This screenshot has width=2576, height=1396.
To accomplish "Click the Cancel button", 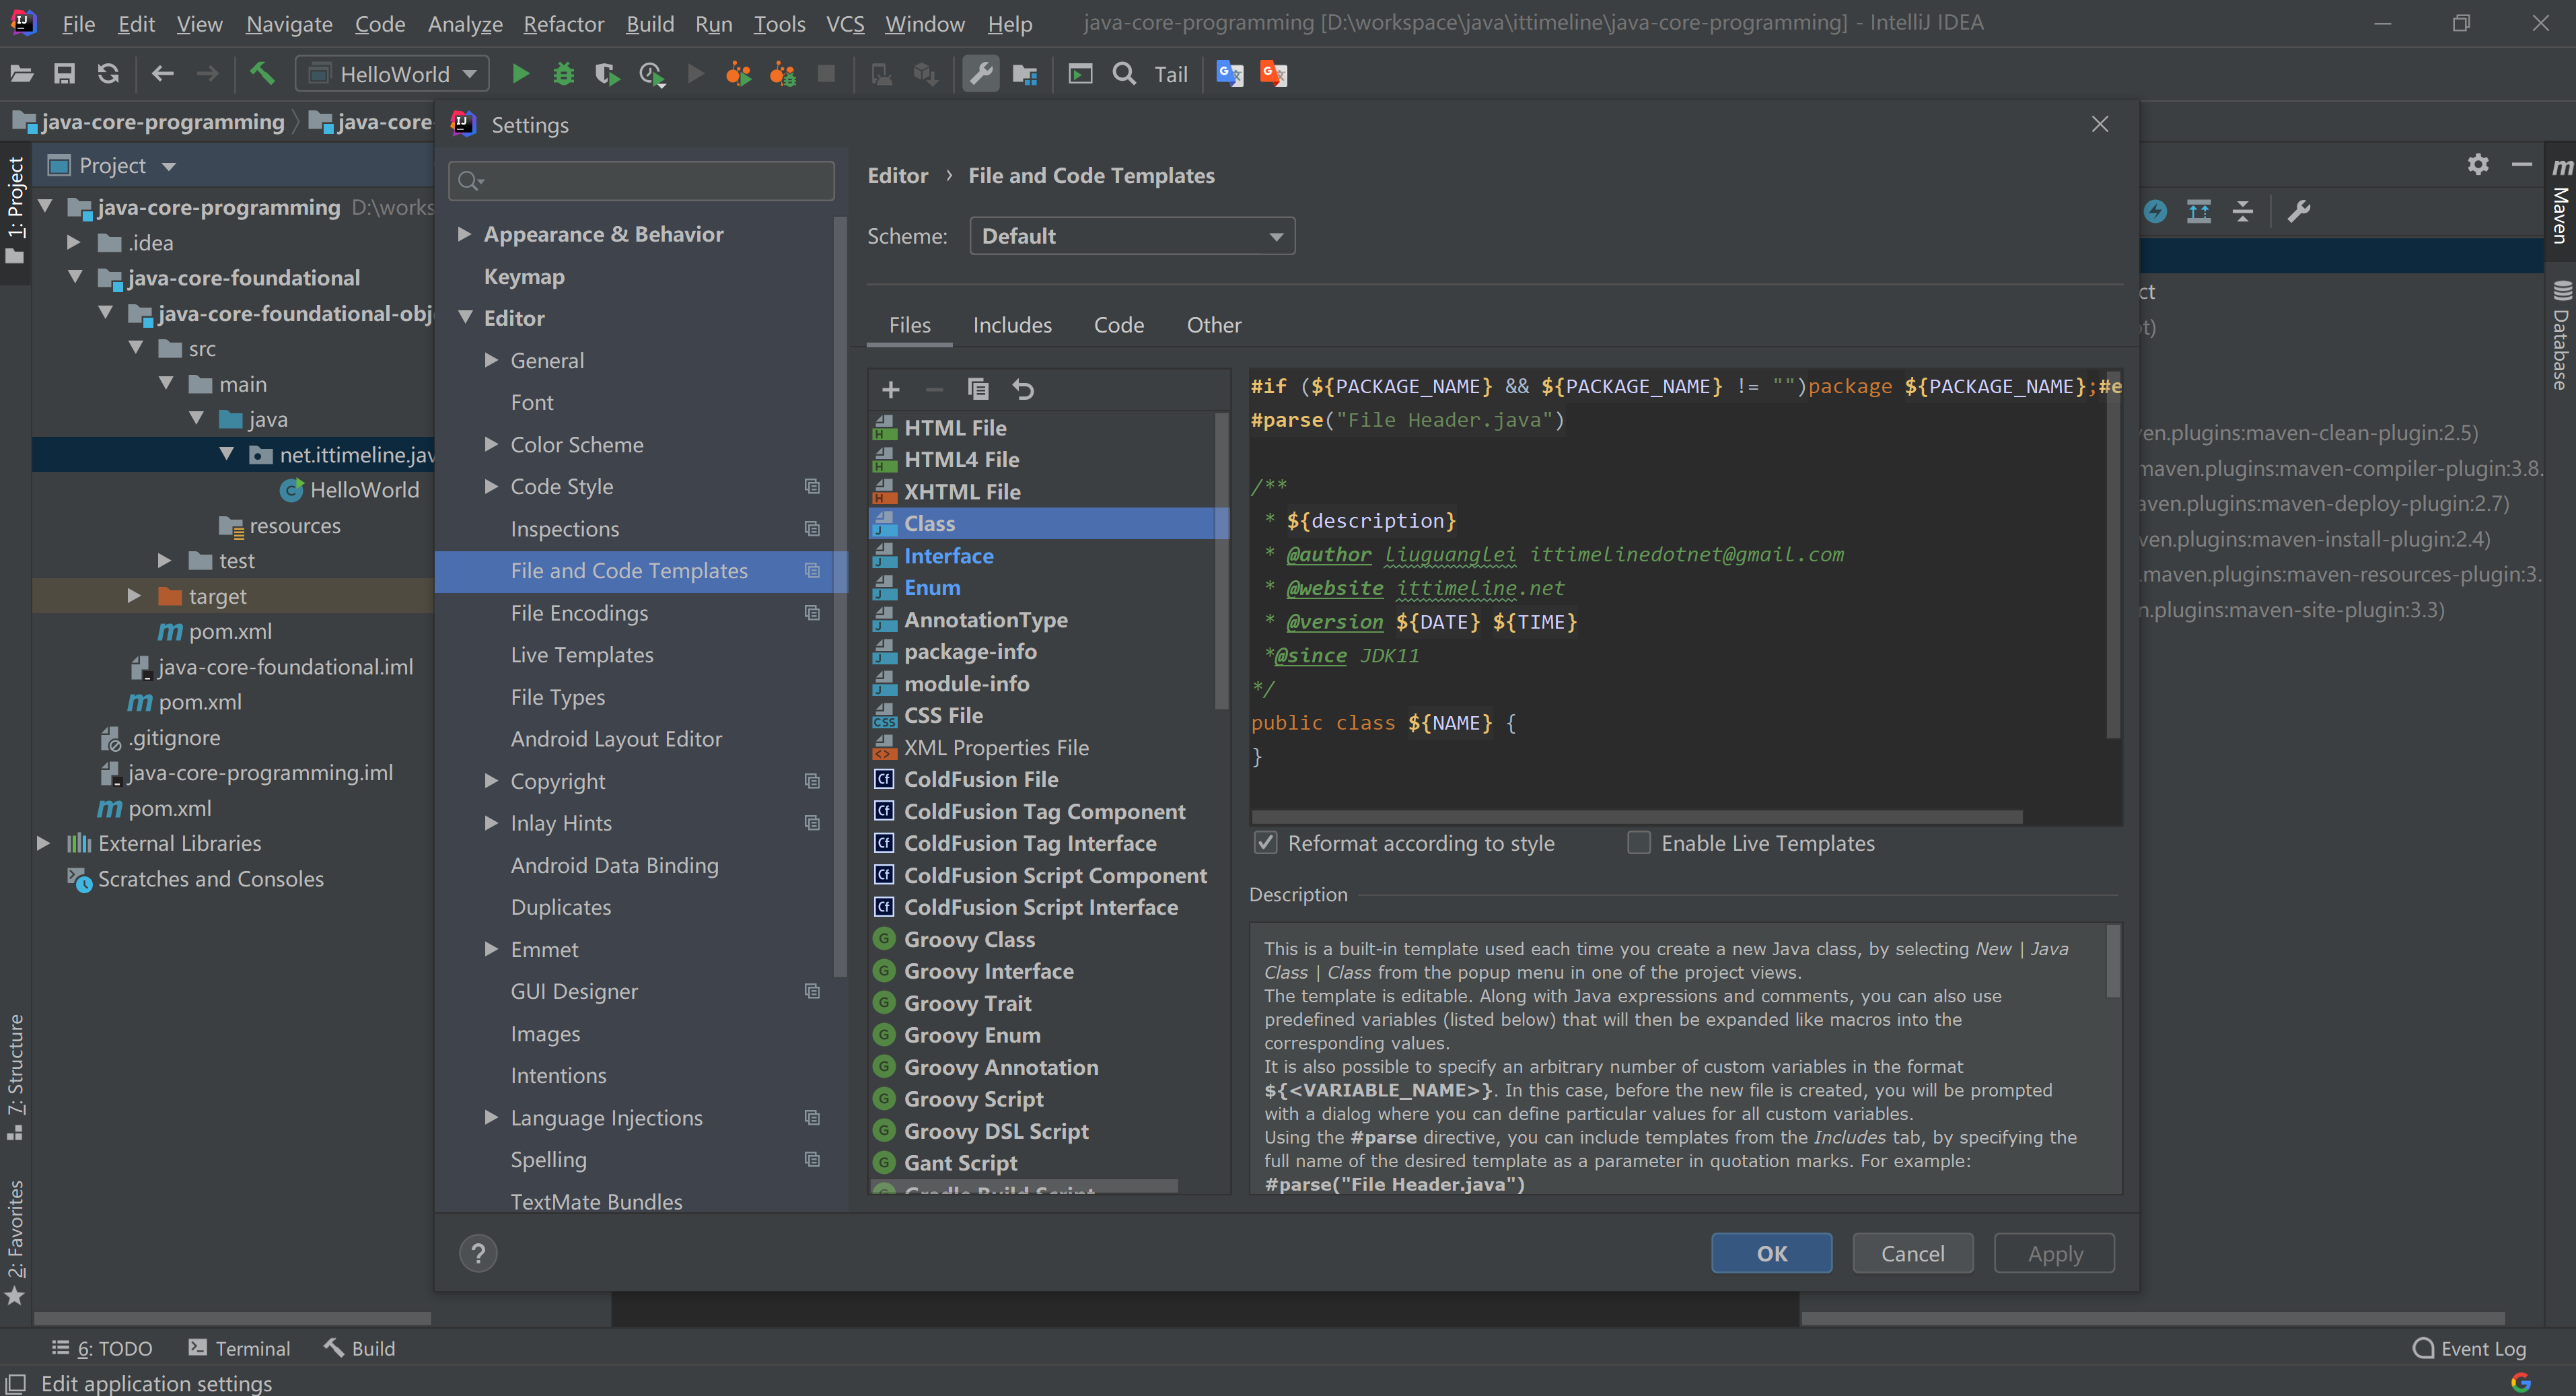I will pyautogui.click(x=1912, y=1253).
